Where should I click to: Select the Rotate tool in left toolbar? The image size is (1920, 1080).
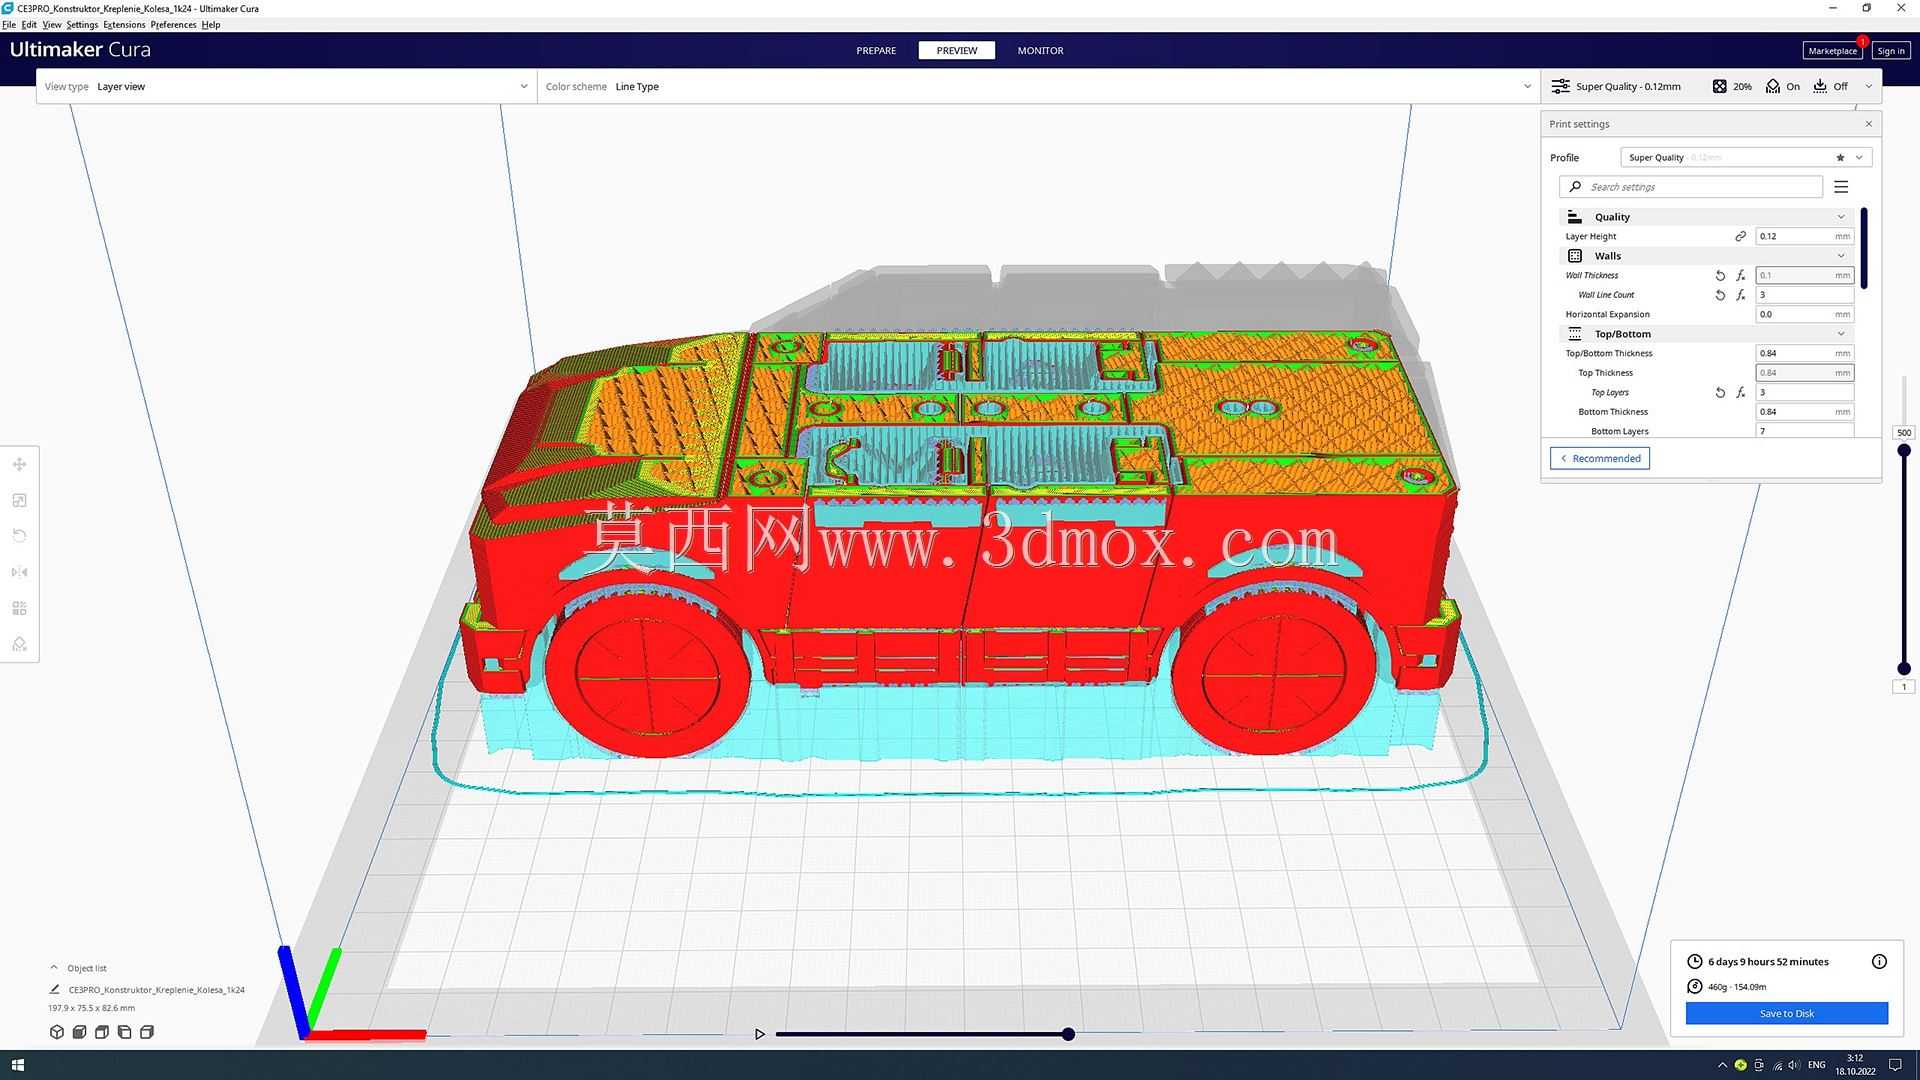pos(19,536)
